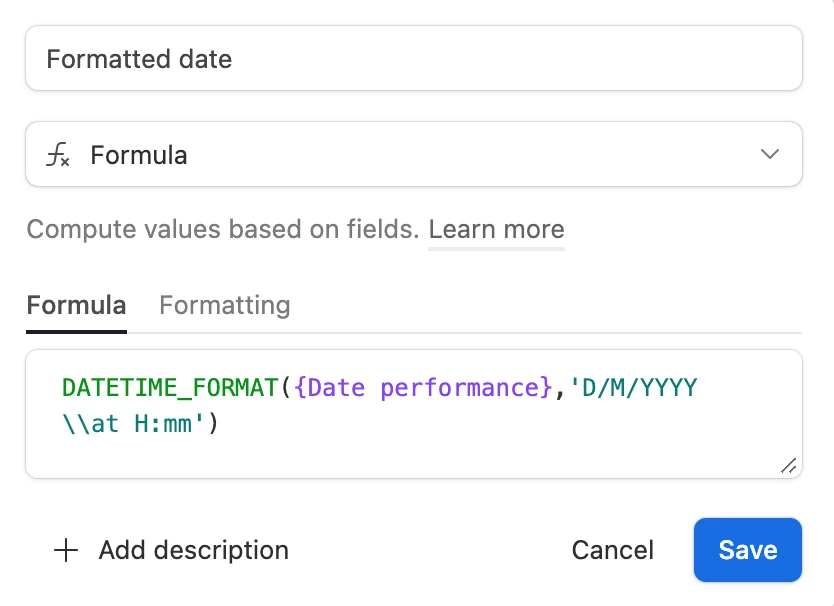
Task: Click the opening parenthesis after DATETIME_FORMAT
Action: pyautogui.click(x=285, y=388)
